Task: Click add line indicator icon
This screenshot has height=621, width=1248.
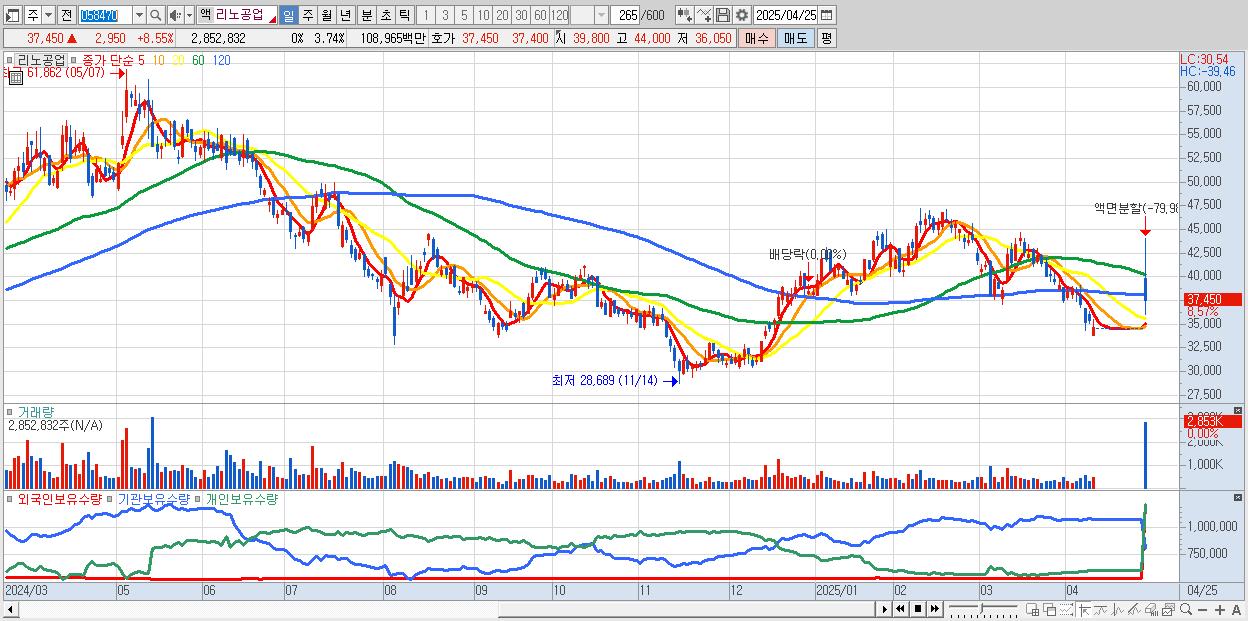Action: 705,15
